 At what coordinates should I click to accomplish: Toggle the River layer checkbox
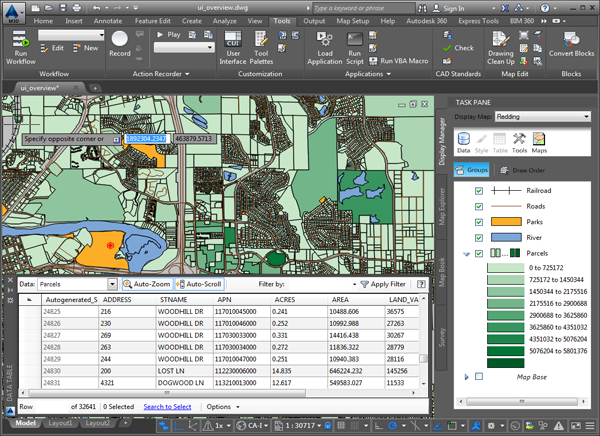pyautogui.click(x=480, y=238)
